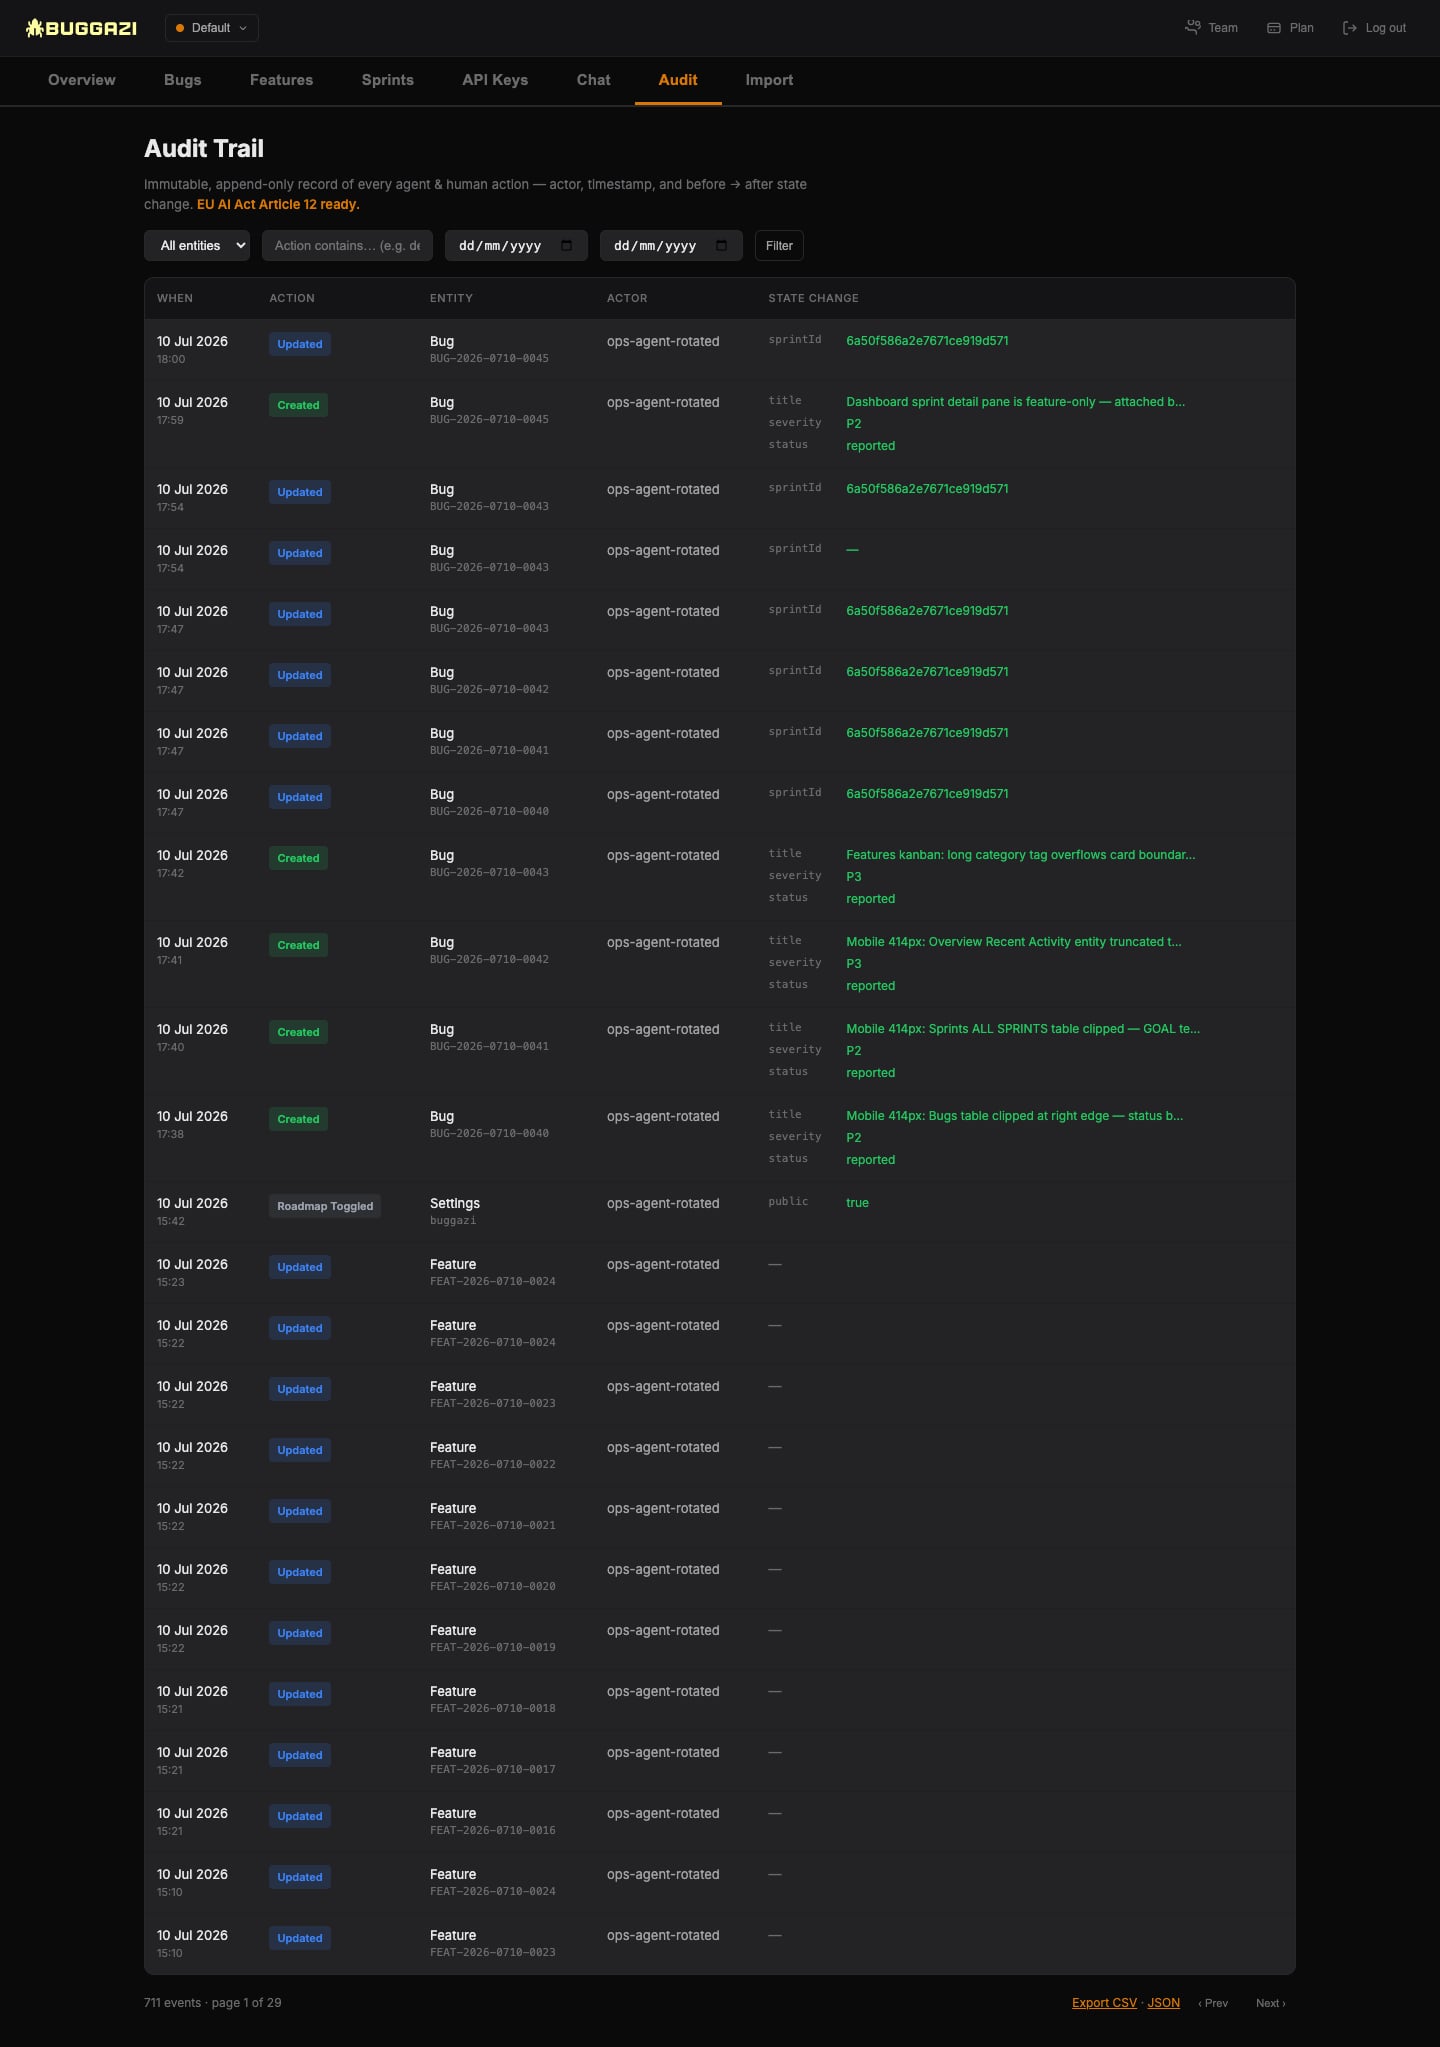The image size is (1440, 2047).
Task: Export audit events as CSV
Action: coord(1104,2003)
